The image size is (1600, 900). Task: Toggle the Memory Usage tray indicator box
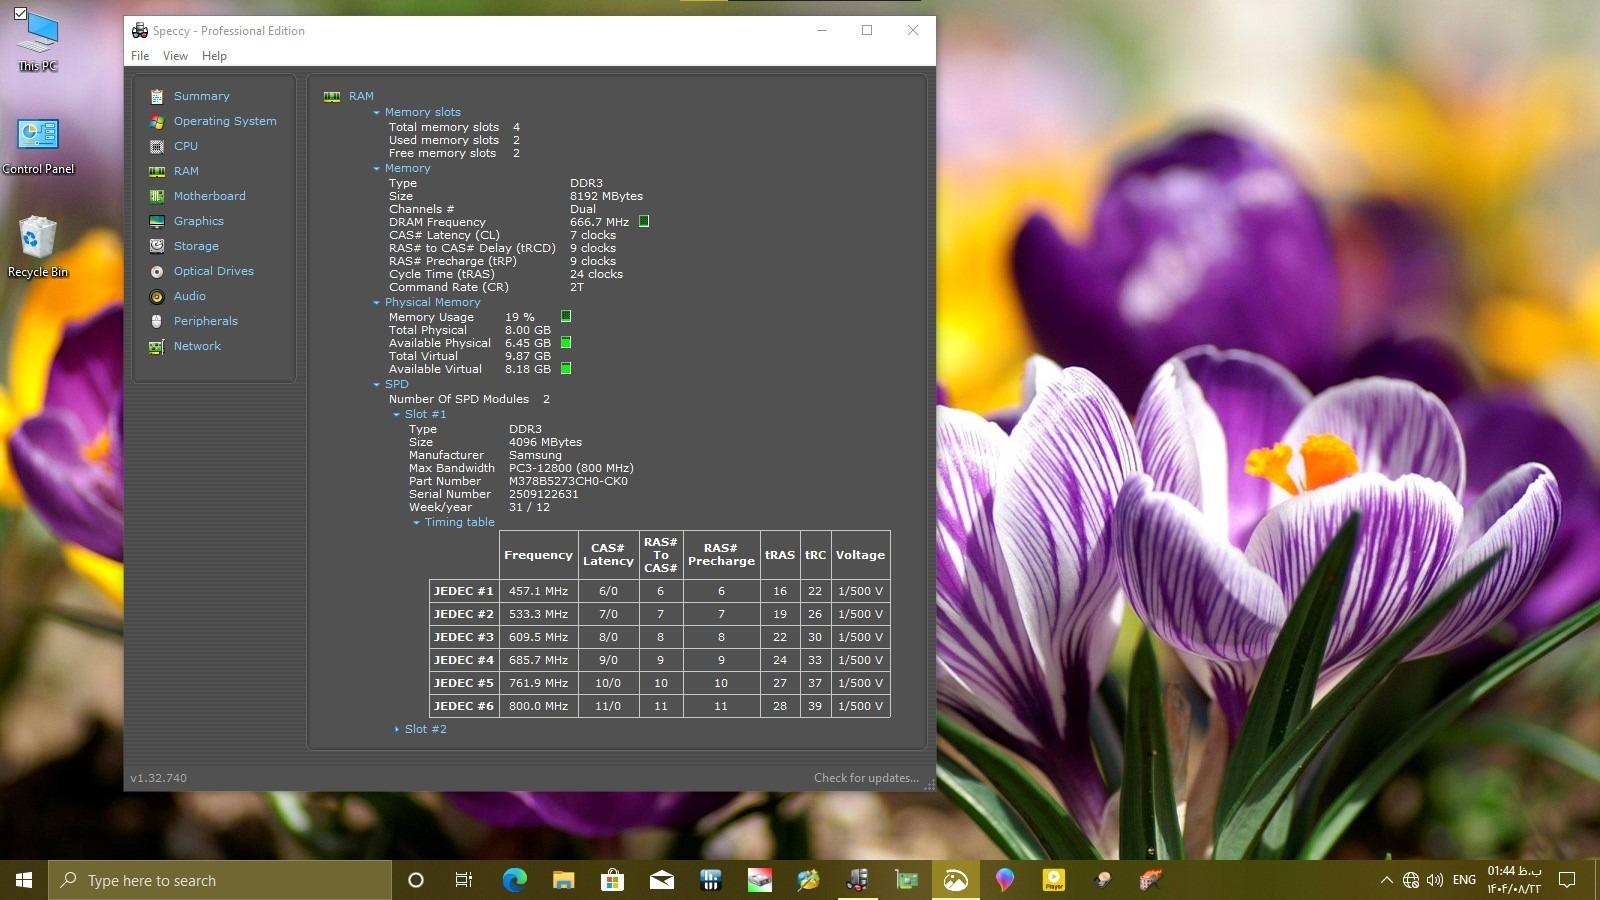pyautogui.click(x=566, y=317)
